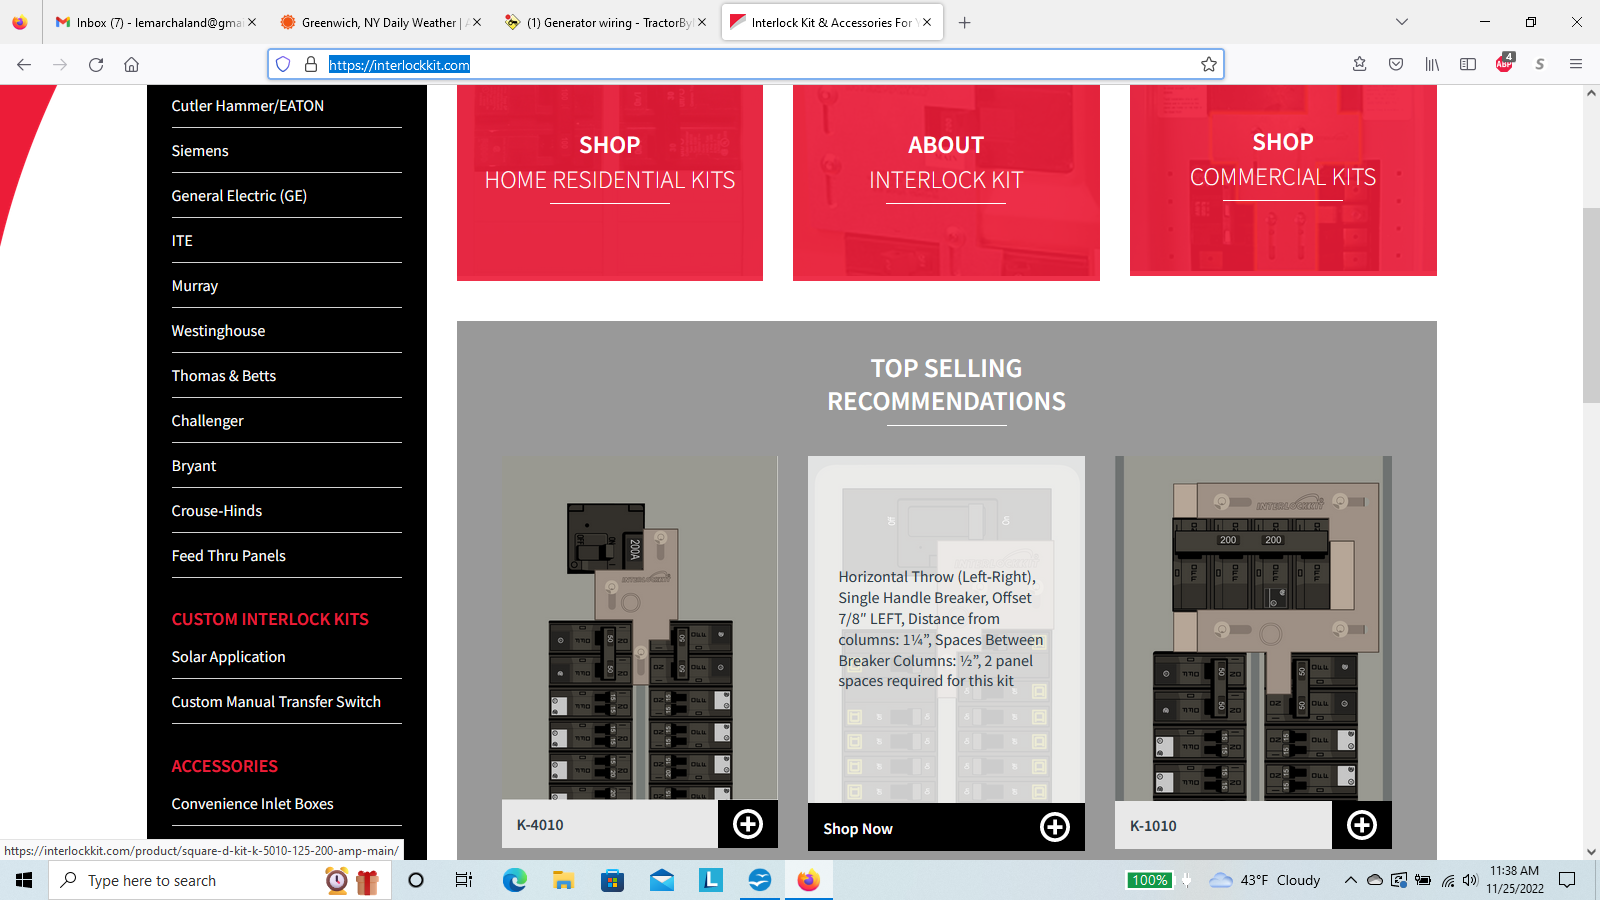The width and height of the screenshot is (1600, 900).
Task: Click About Interlock Kit banner
Action: pyautogui.click(x=946, y=182)
